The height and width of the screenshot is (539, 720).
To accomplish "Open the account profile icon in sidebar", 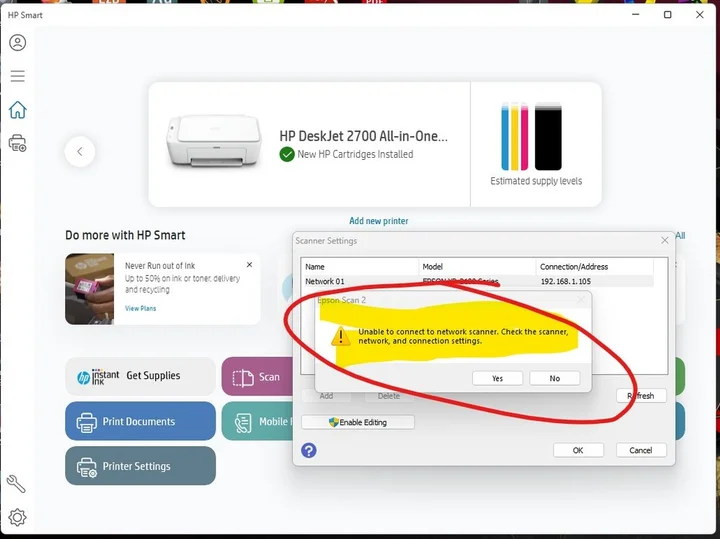I will click(17, 43).
